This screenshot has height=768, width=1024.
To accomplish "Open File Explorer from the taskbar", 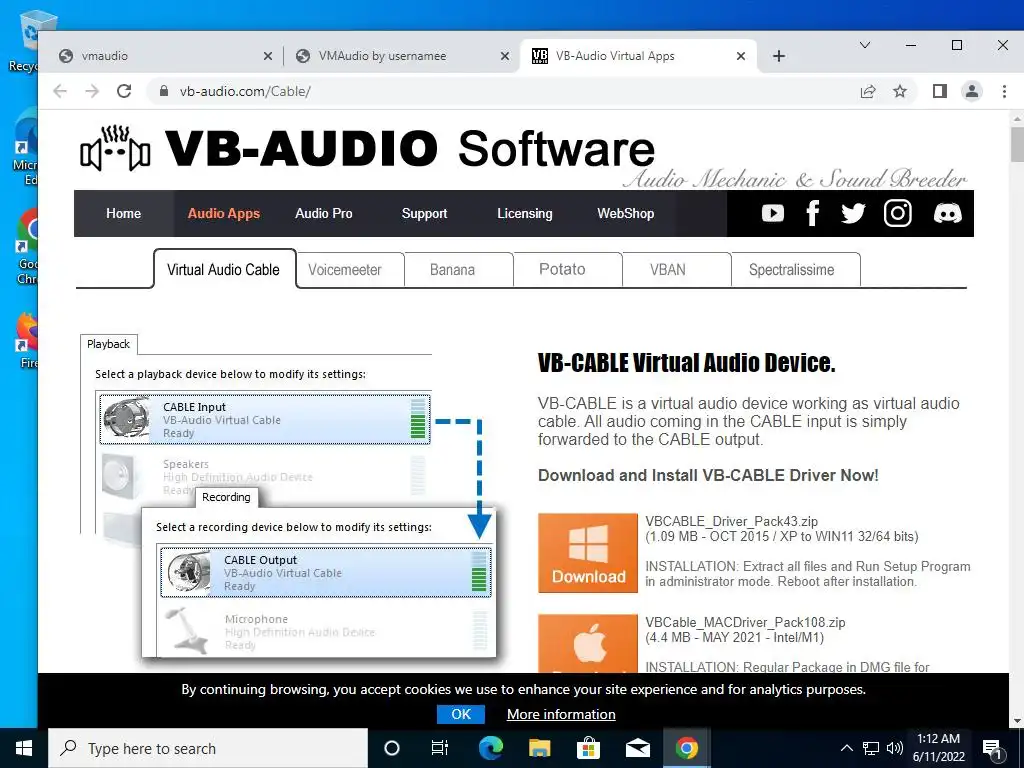I will click(x=539, y=748).
